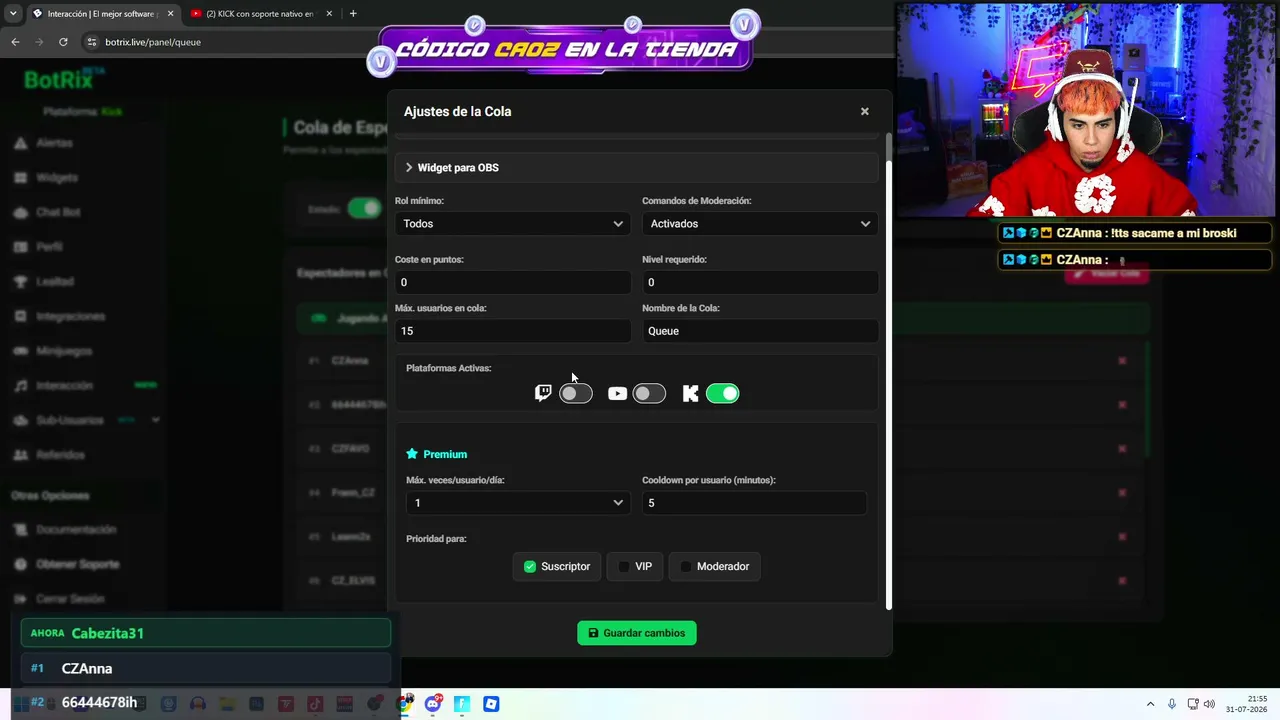Open the Comandos de Moderación dropdown

click(x=760, y=224)
